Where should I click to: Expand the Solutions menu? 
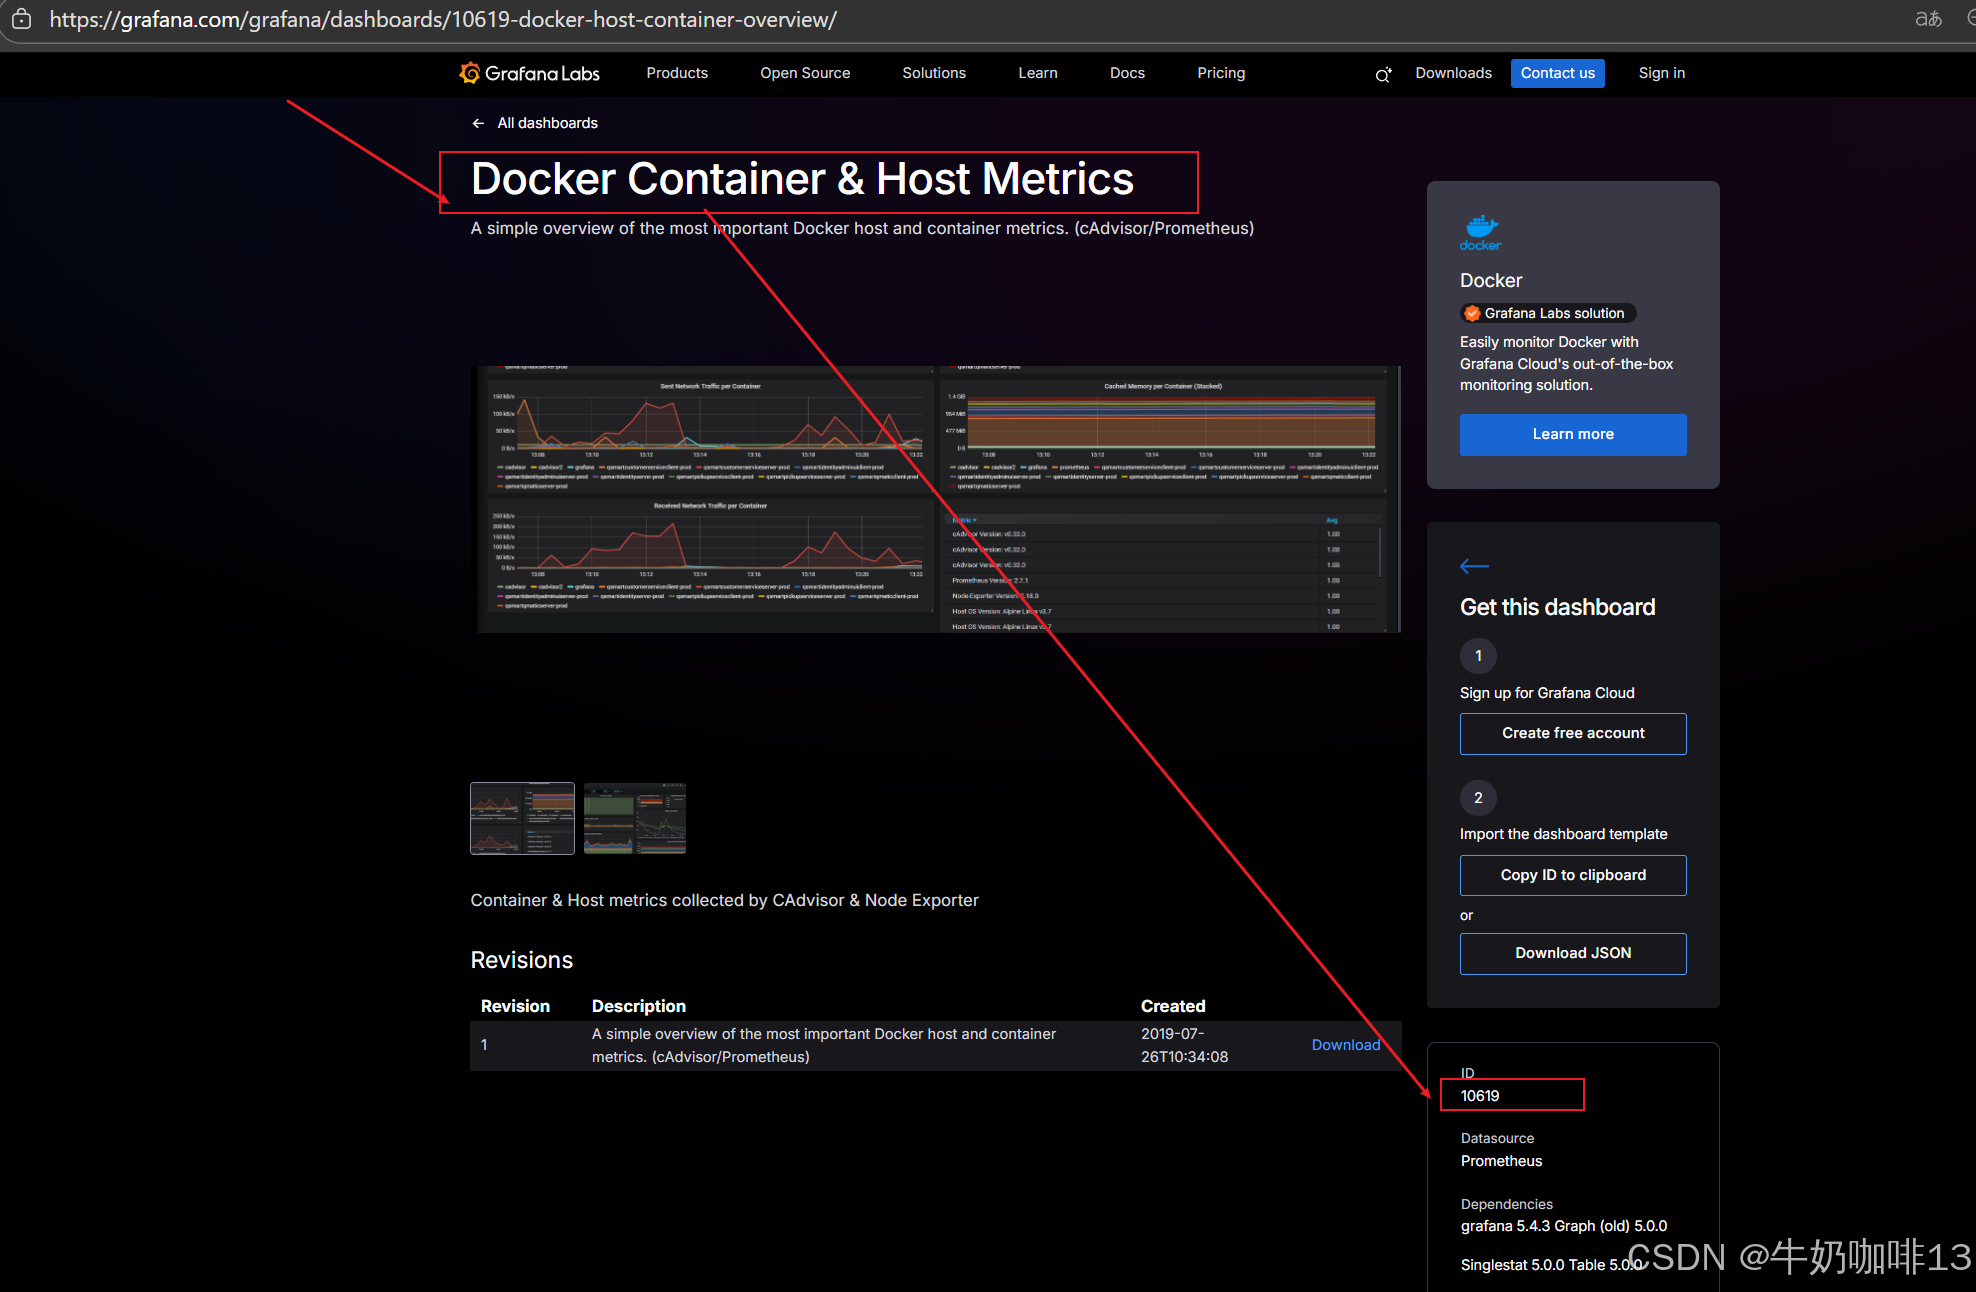tap(934, 73)
